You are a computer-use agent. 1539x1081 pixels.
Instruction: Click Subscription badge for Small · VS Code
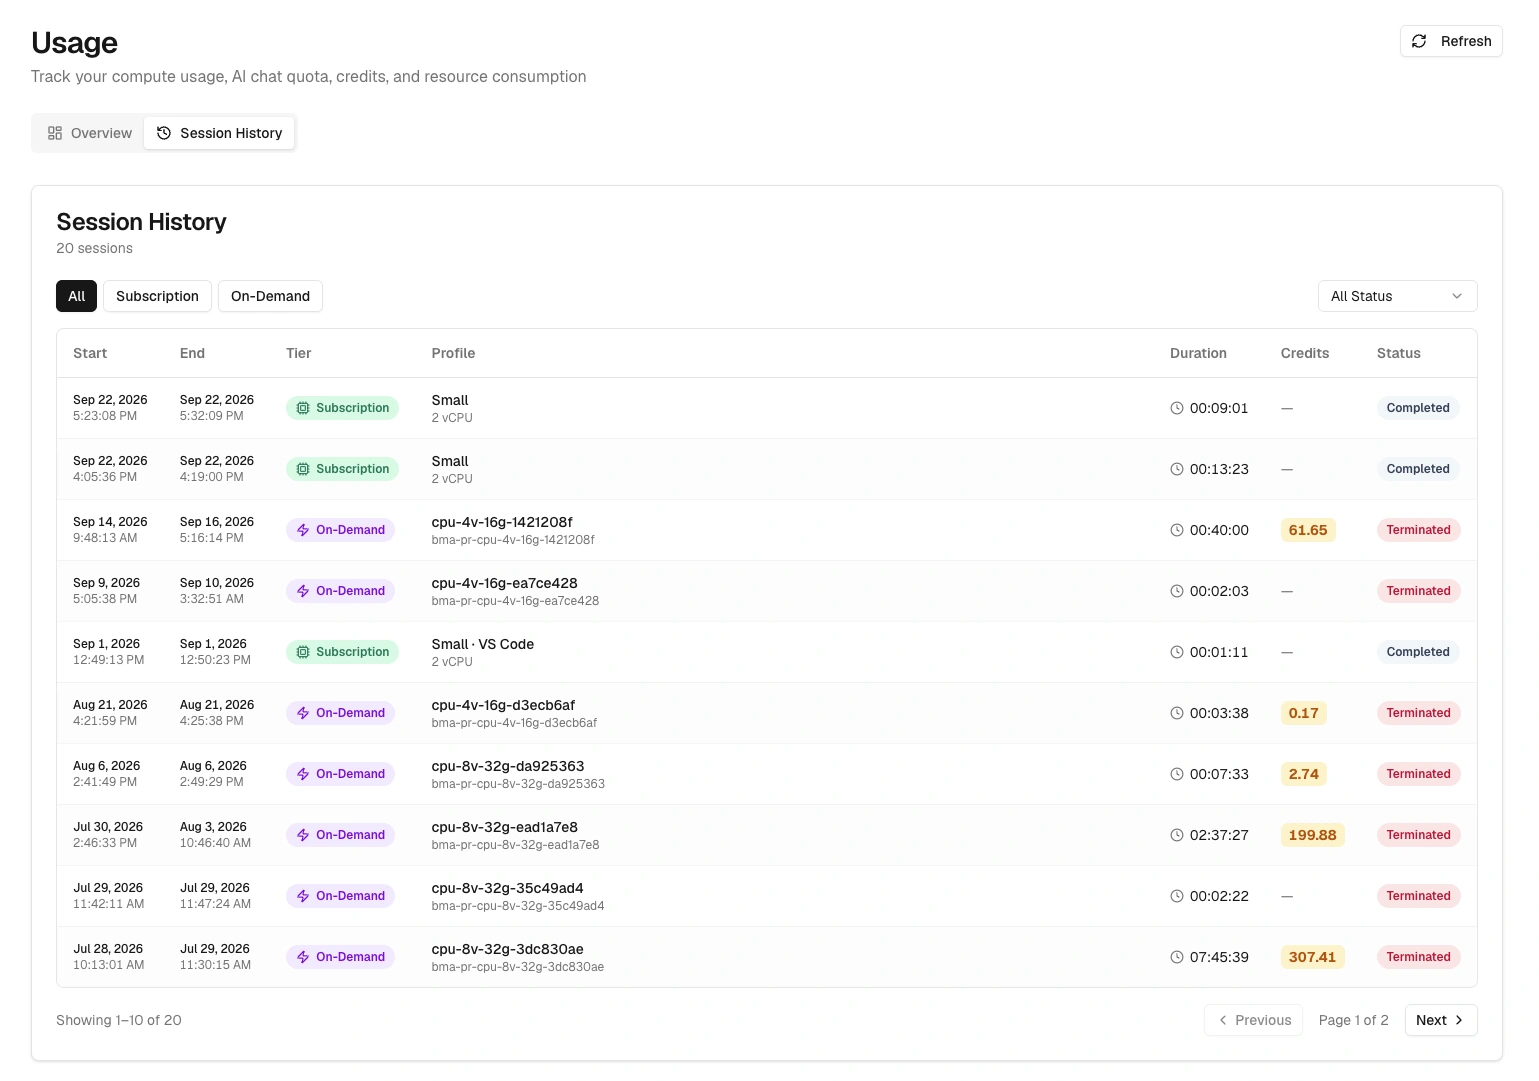click(342, 652)
